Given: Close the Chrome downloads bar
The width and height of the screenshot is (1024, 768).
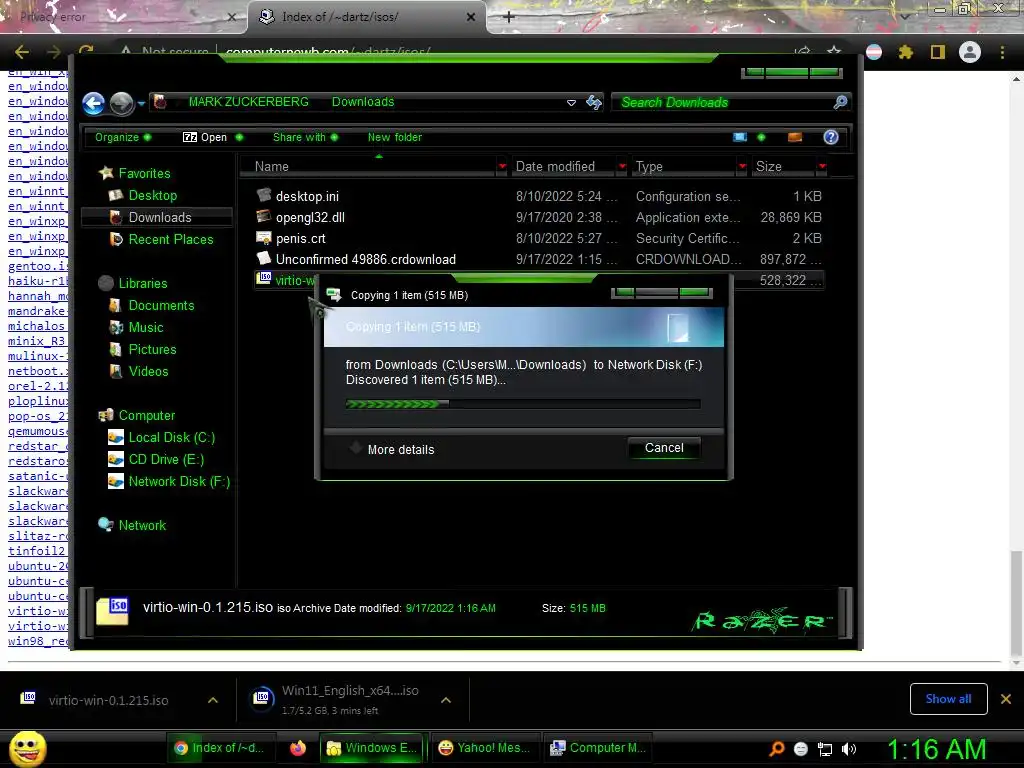Looking at the screenshot, I should click(x=1006, y=699).
